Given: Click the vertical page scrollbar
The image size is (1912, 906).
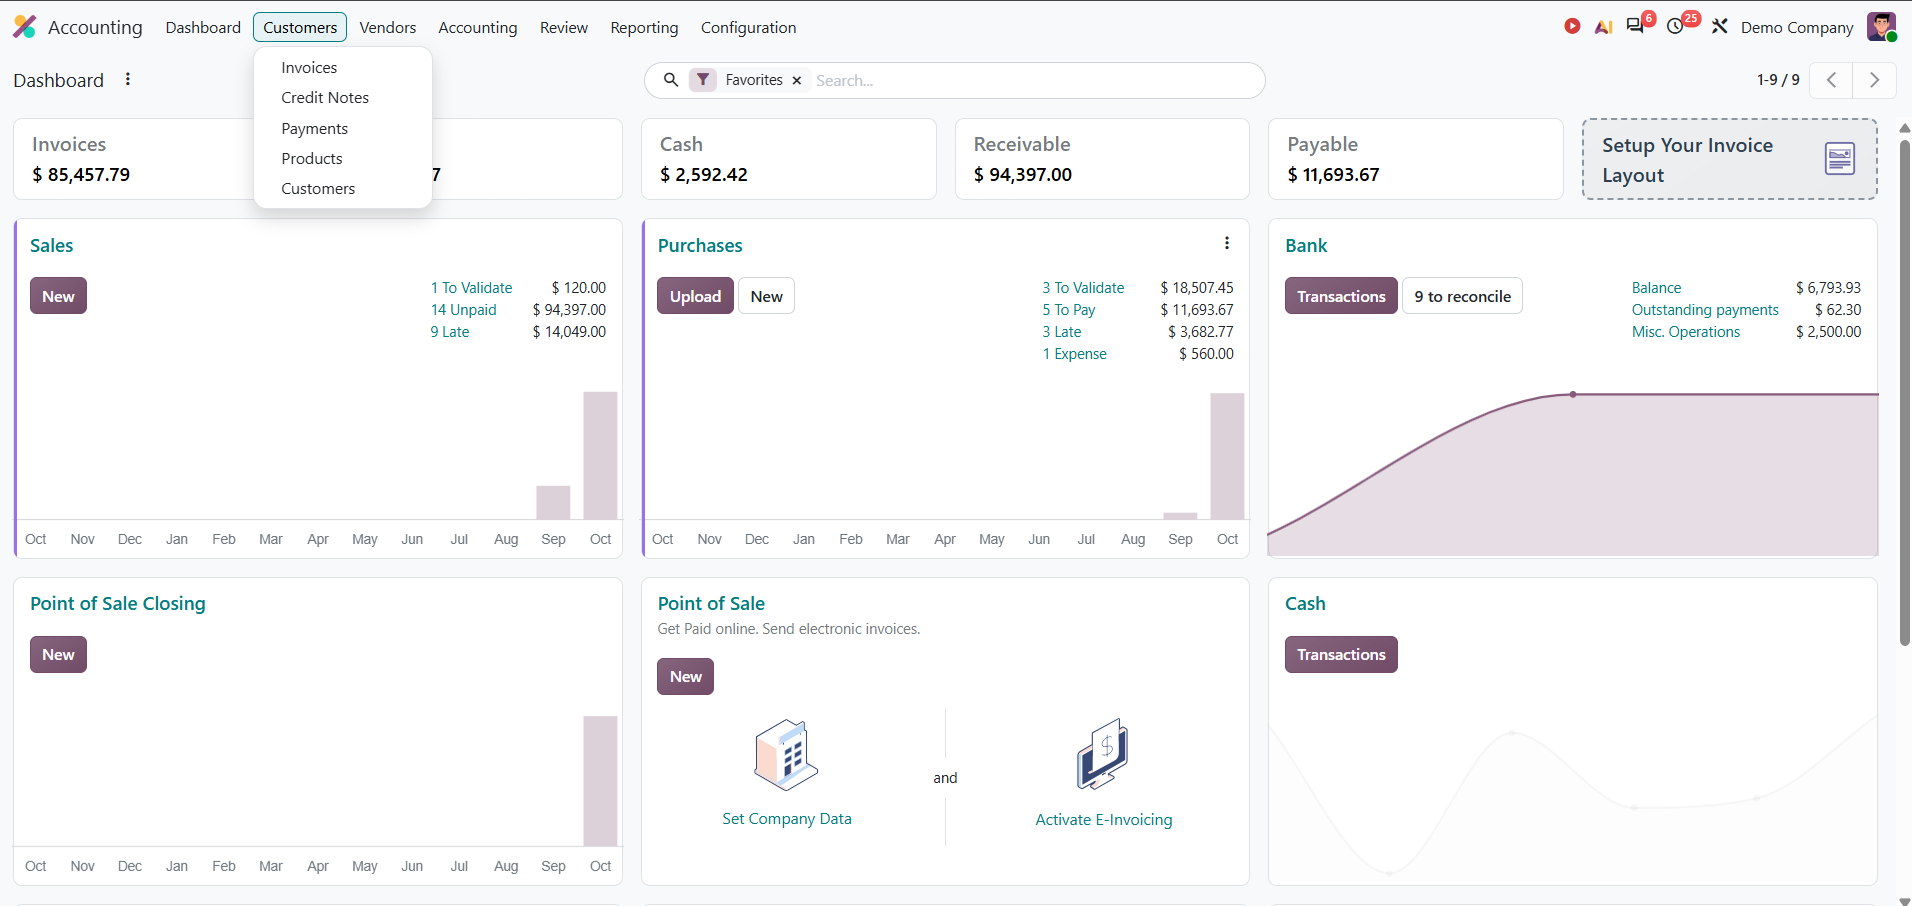Looking at the screenshot, I should pyautogui.click(x=1904, y=392).
